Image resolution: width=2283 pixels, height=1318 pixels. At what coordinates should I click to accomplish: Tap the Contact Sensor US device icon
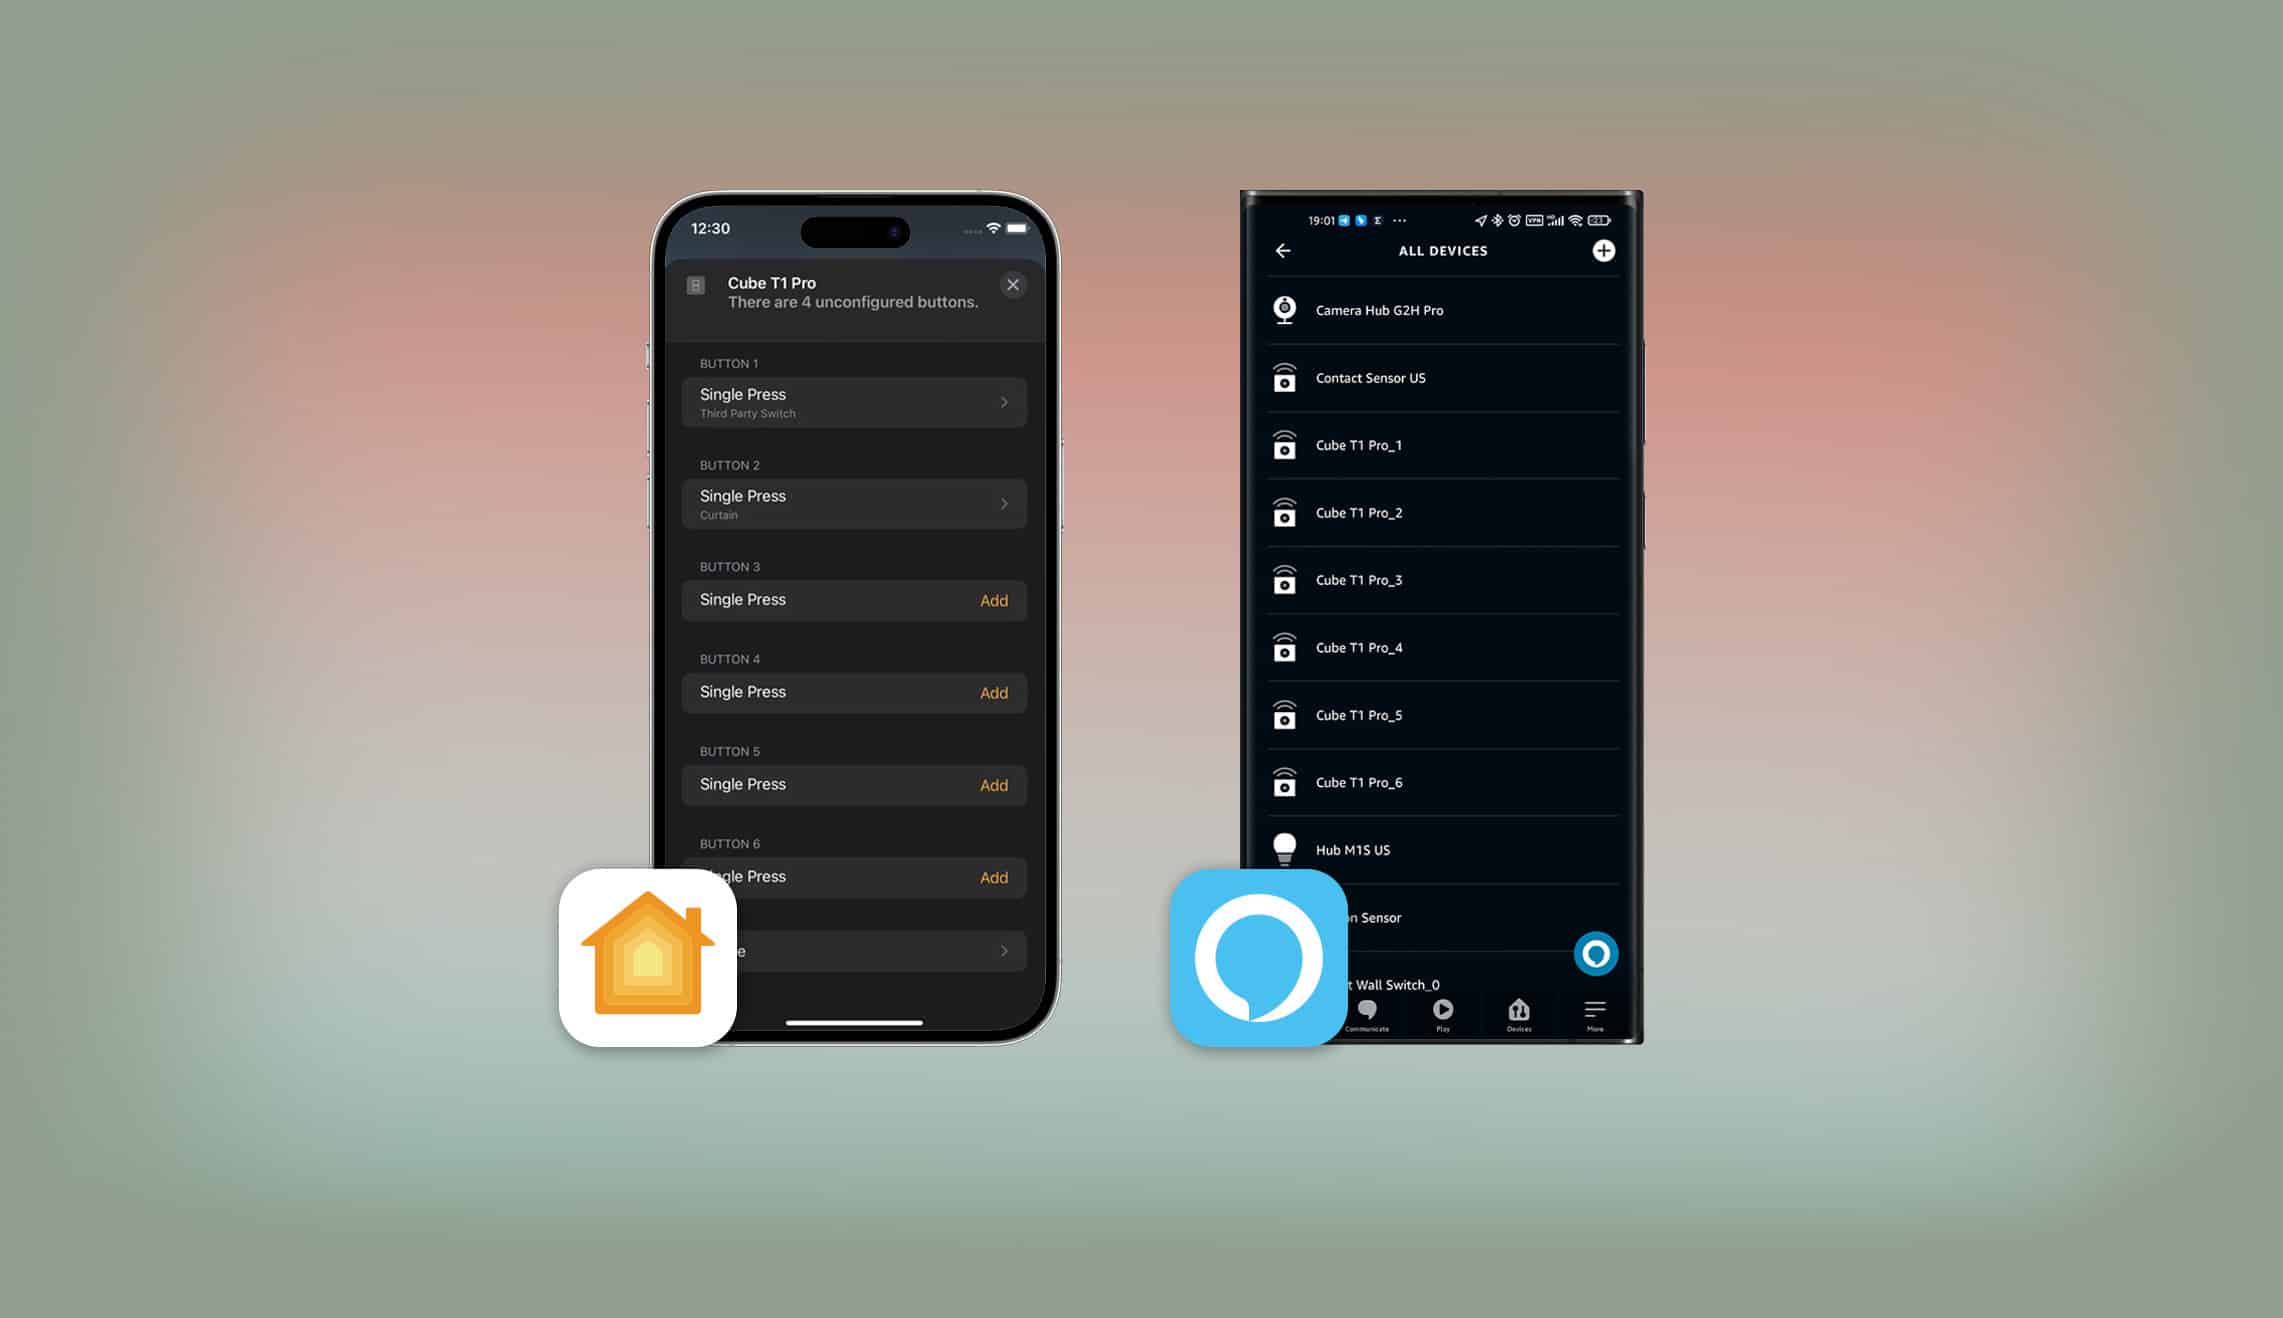pos(1285,377)
